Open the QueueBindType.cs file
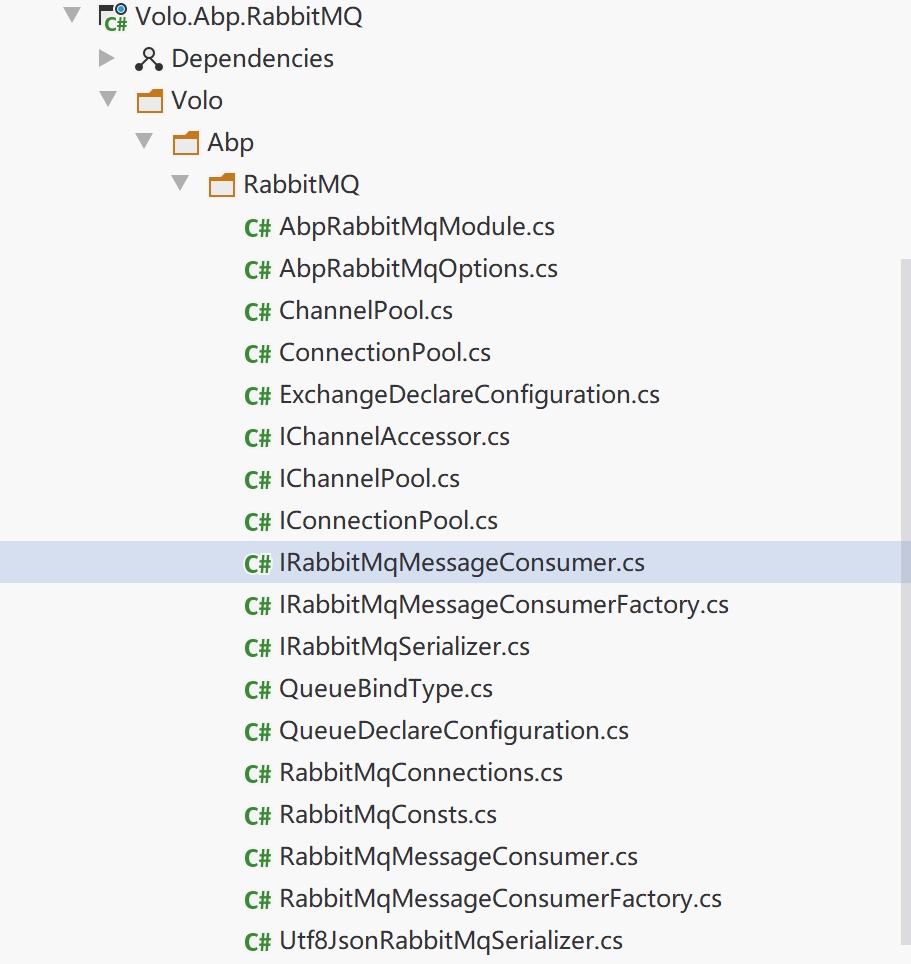This screenshot has height=964, width=911. [x=386, y=689]
